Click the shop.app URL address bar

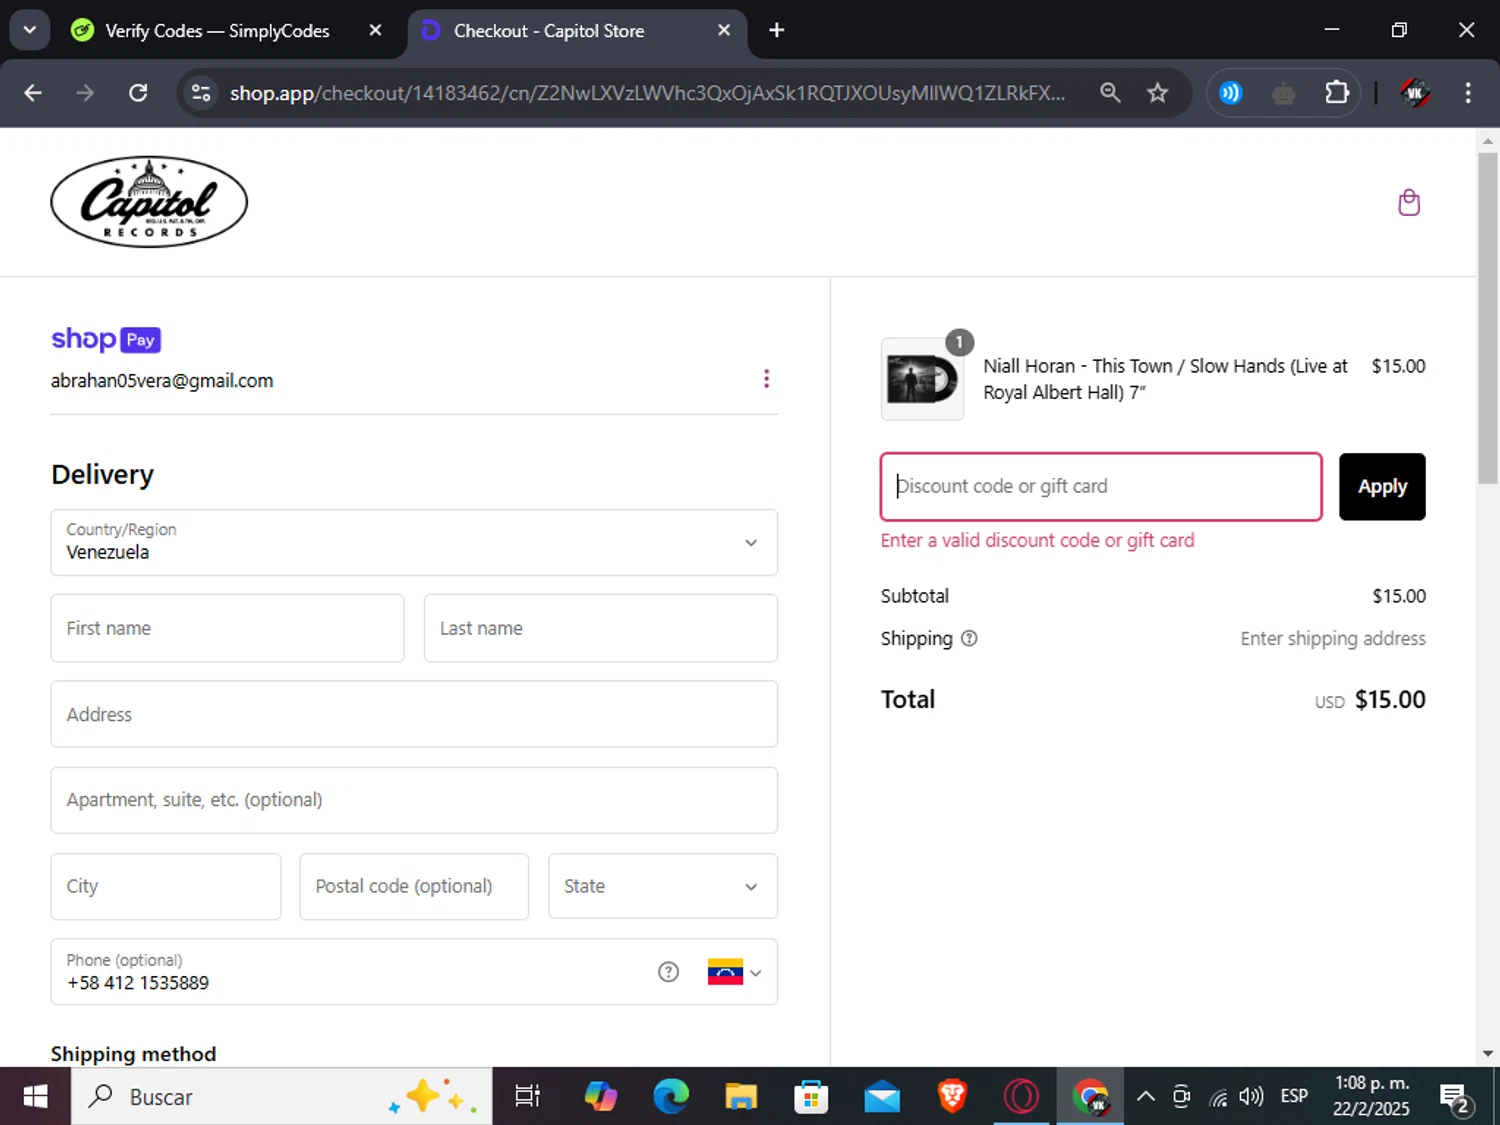[647, 93]
